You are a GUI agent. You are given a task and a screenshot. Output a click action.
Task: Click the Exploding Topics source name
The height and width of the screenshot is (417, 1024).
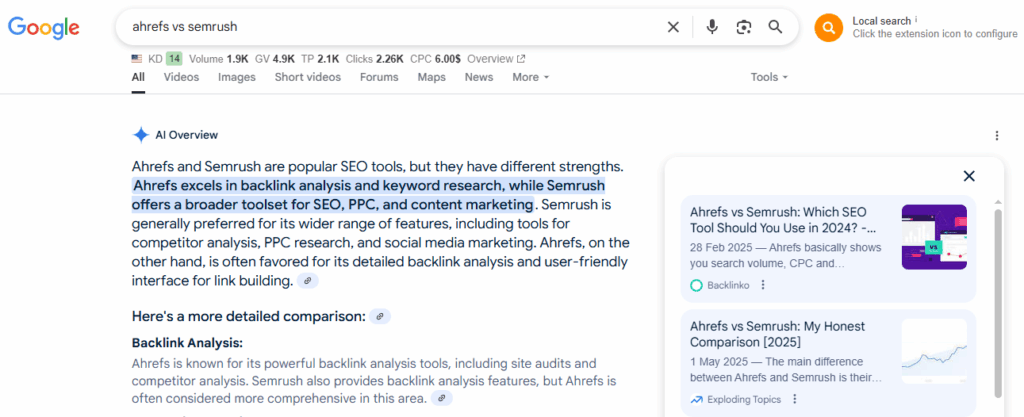point(744,399)
